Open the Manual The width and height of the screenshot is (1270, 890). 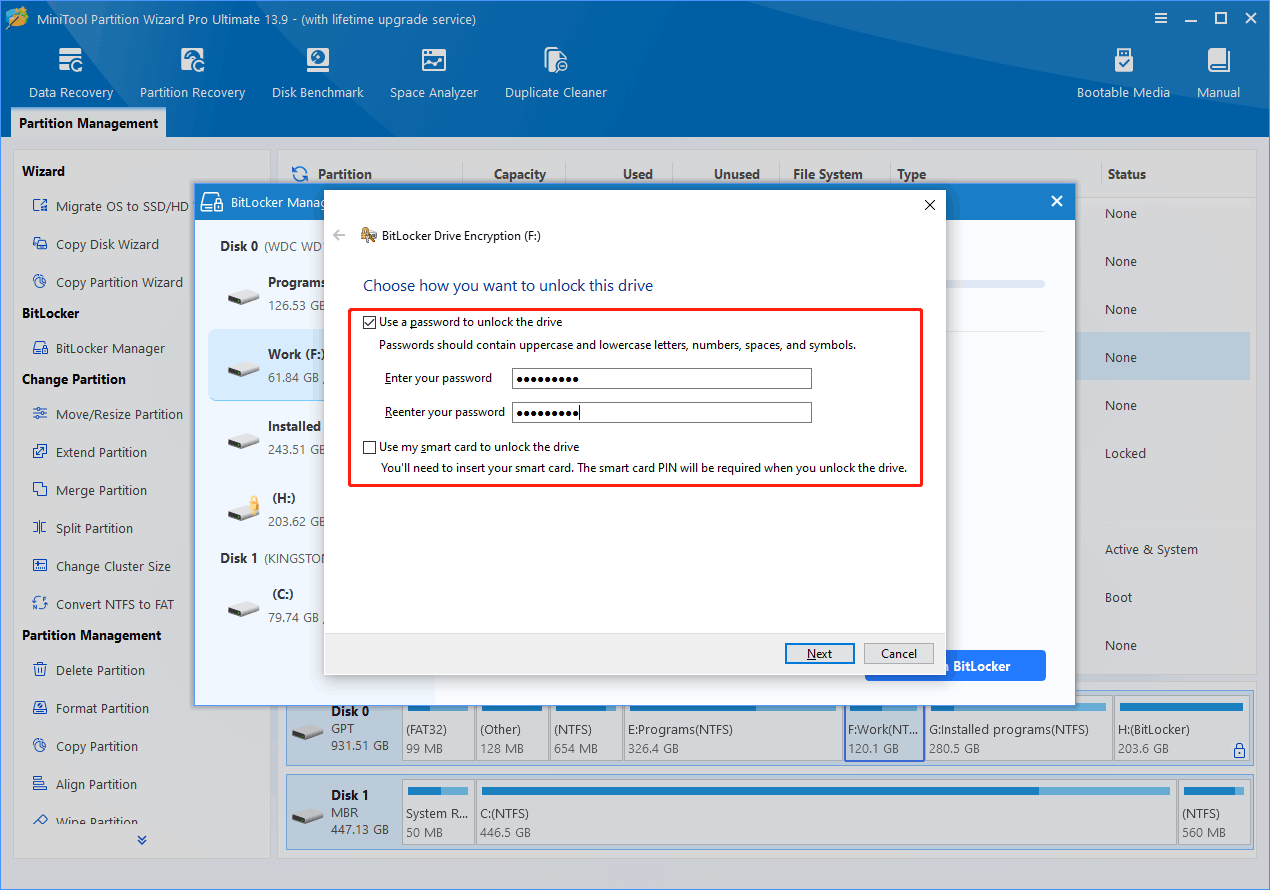pos(1218,73)
